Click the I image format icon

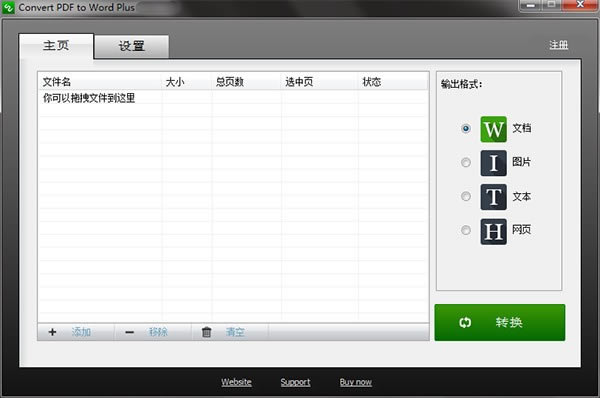tap(493, 163)
